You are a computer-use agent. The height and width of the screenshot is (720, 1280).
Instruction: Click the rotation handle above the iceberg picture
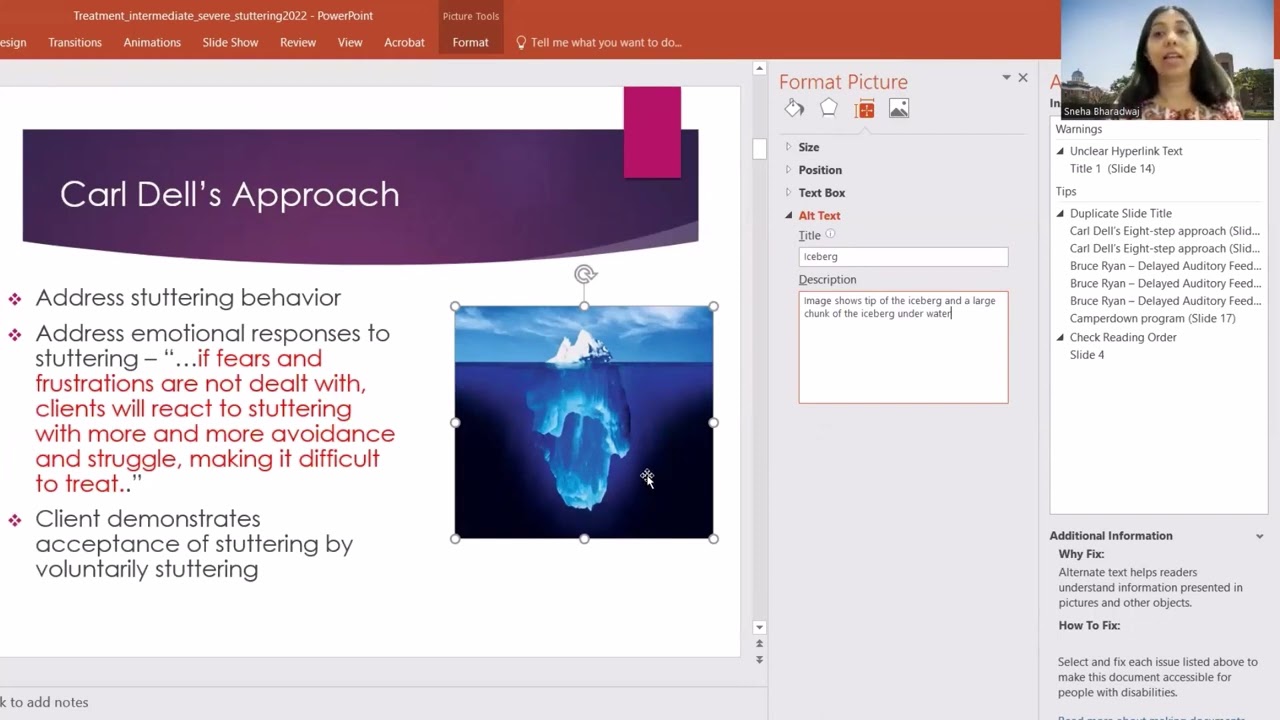[x=585, y=274]
